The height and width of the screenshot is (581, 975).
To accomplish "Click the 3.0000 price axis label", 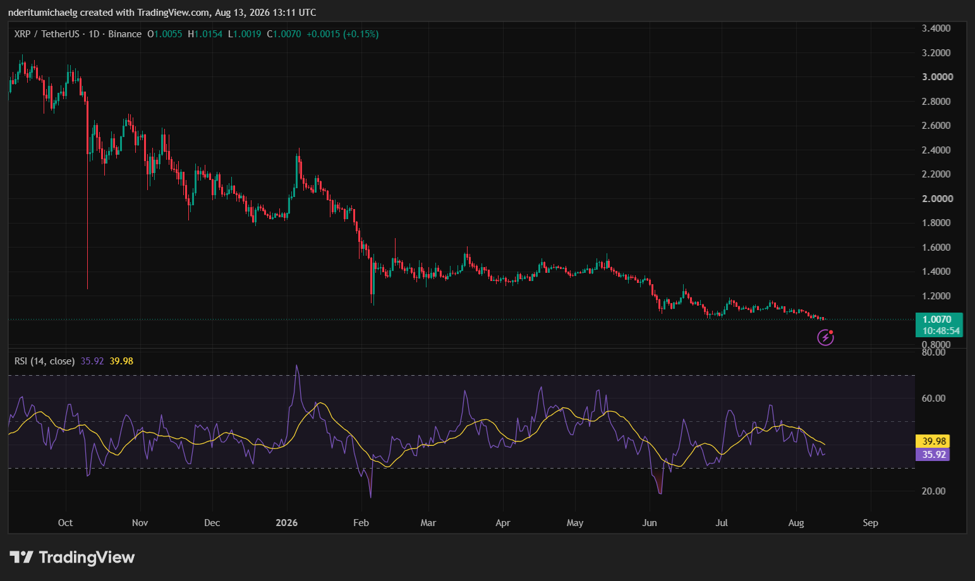I will [937, 77].
